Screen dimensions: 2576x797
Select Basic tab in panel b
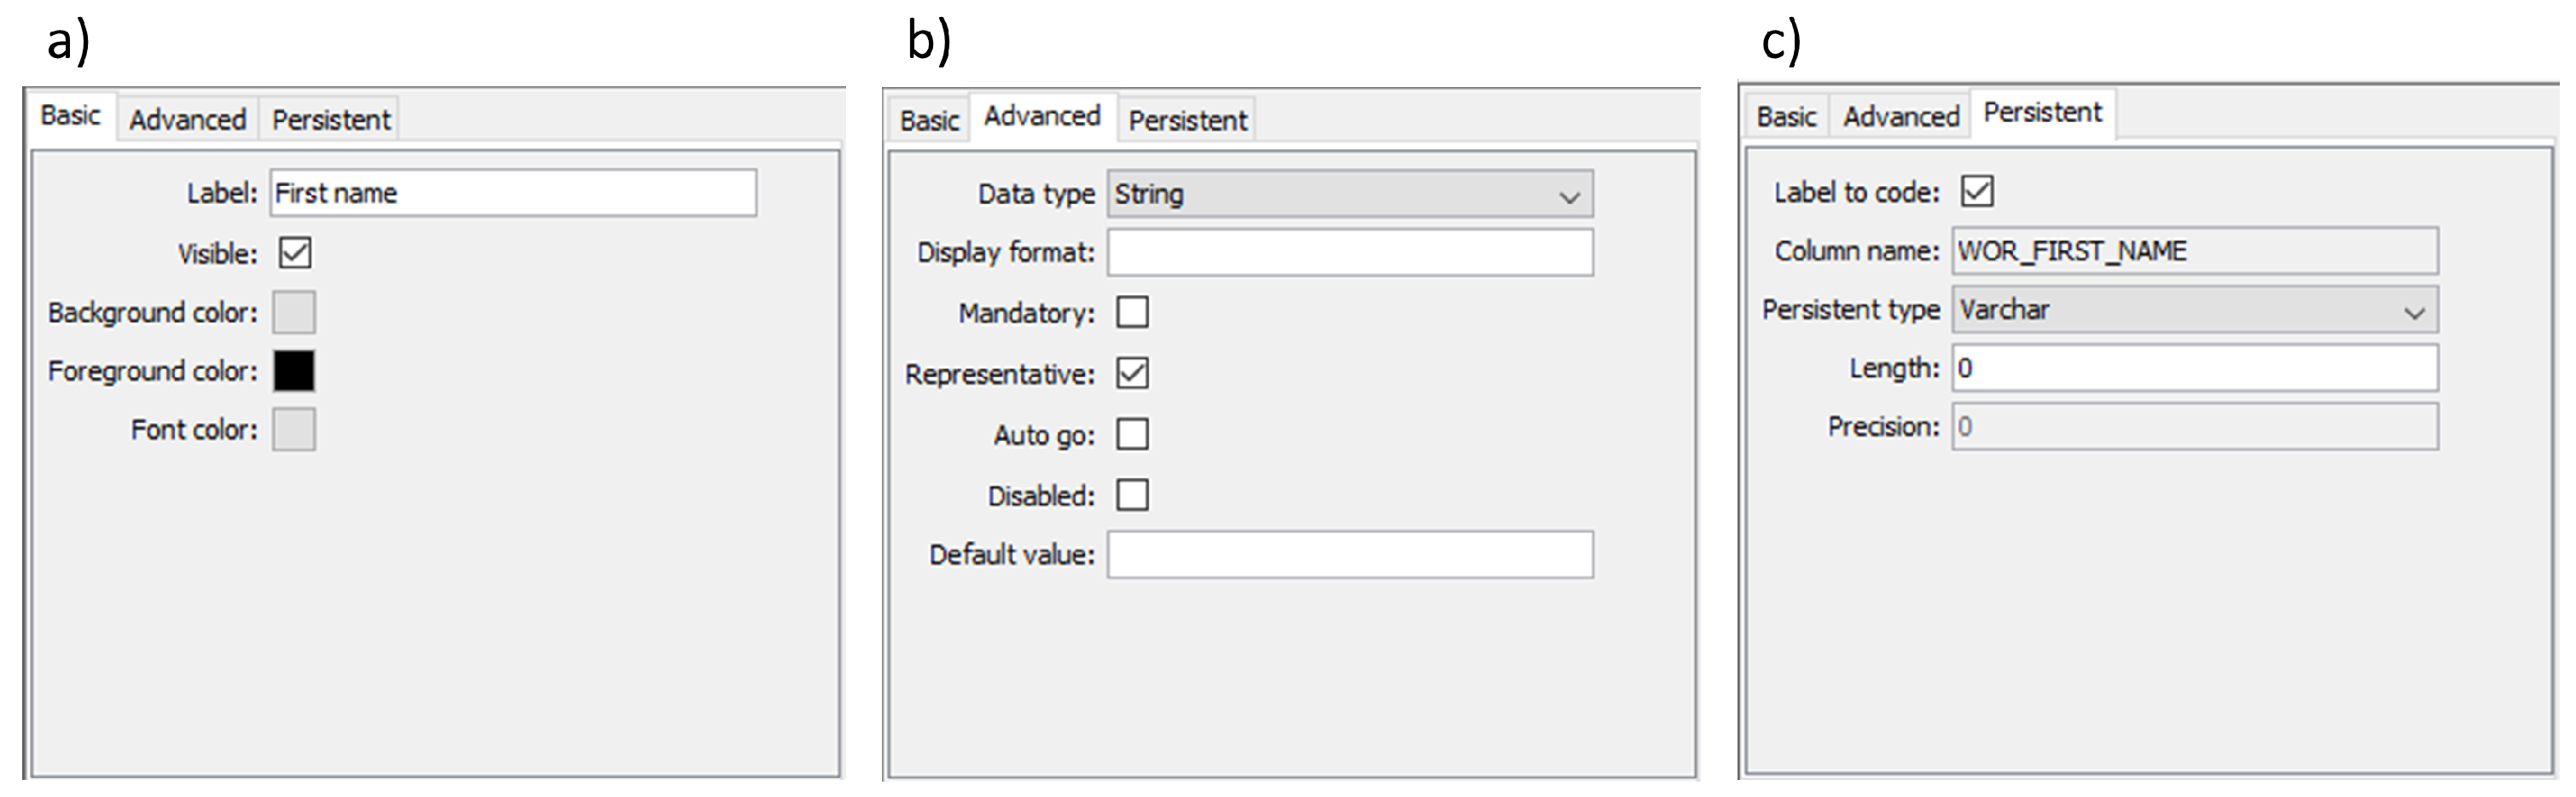928,121
